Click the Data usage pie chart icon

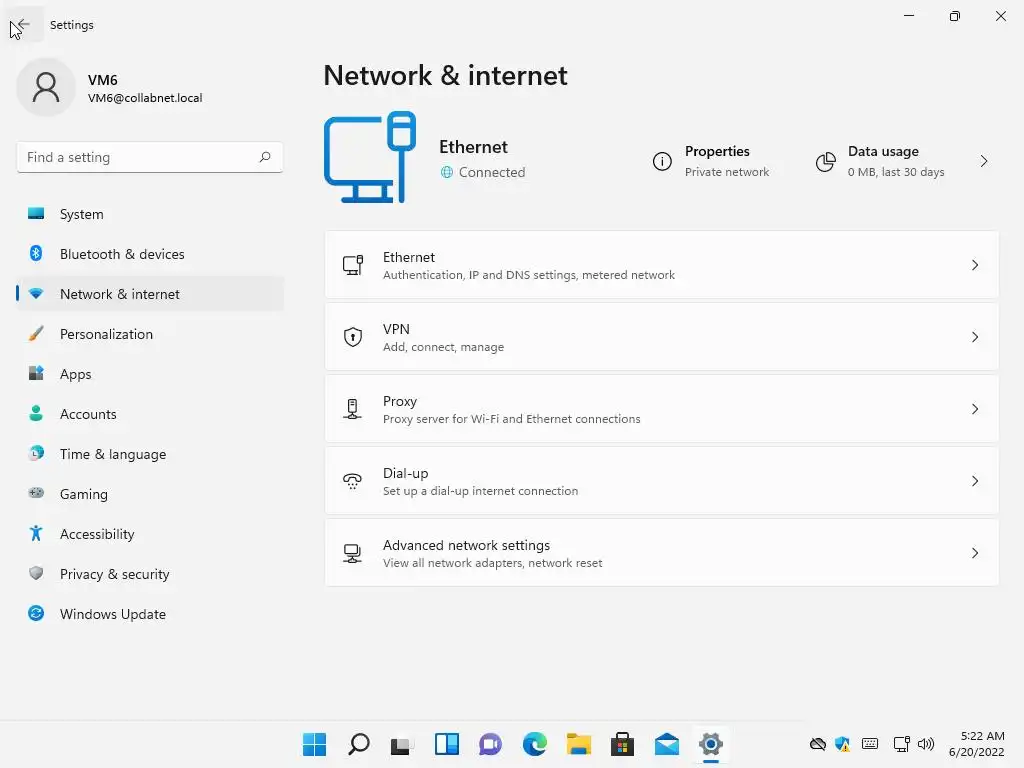coord(825,161)
